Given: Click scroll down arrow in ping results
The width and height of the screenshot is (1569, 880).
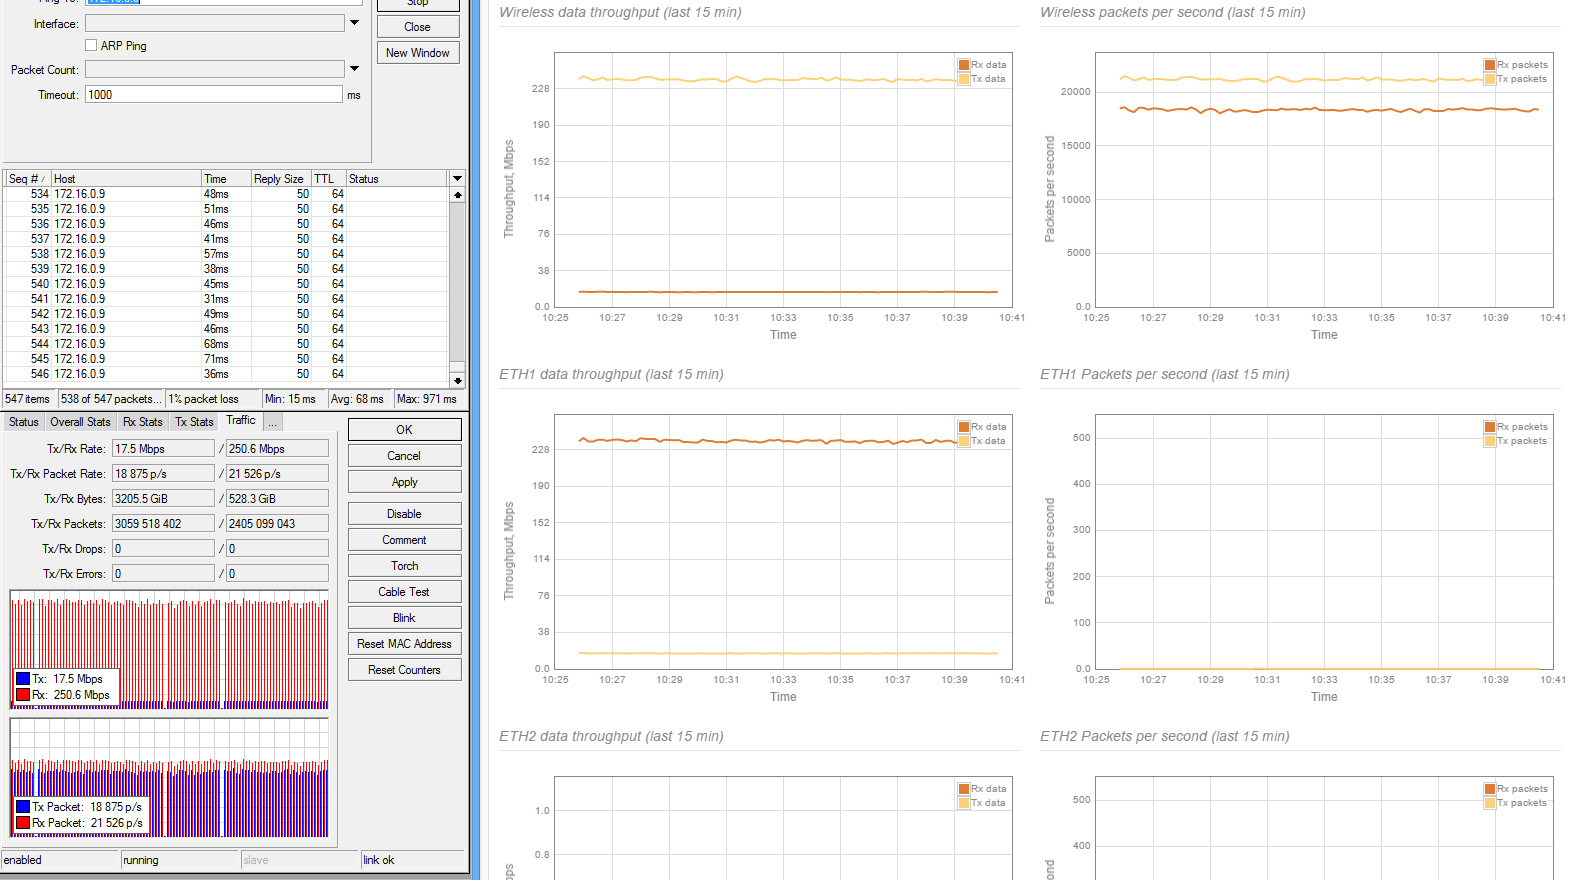Looking at the screenshot, I should (457, 380).
